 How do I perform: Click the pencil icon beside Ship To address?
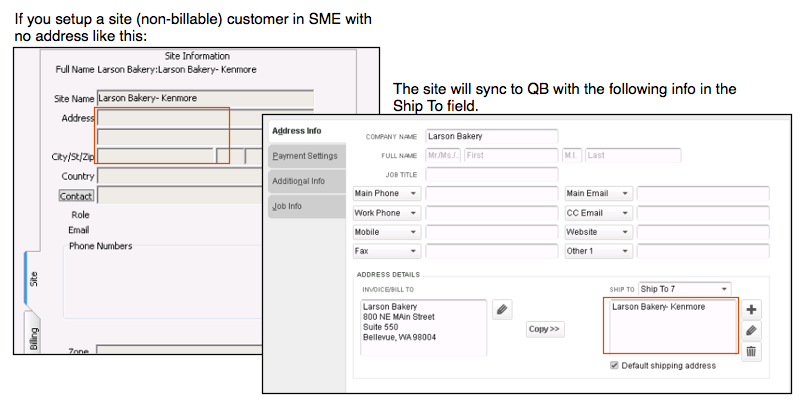751,330
